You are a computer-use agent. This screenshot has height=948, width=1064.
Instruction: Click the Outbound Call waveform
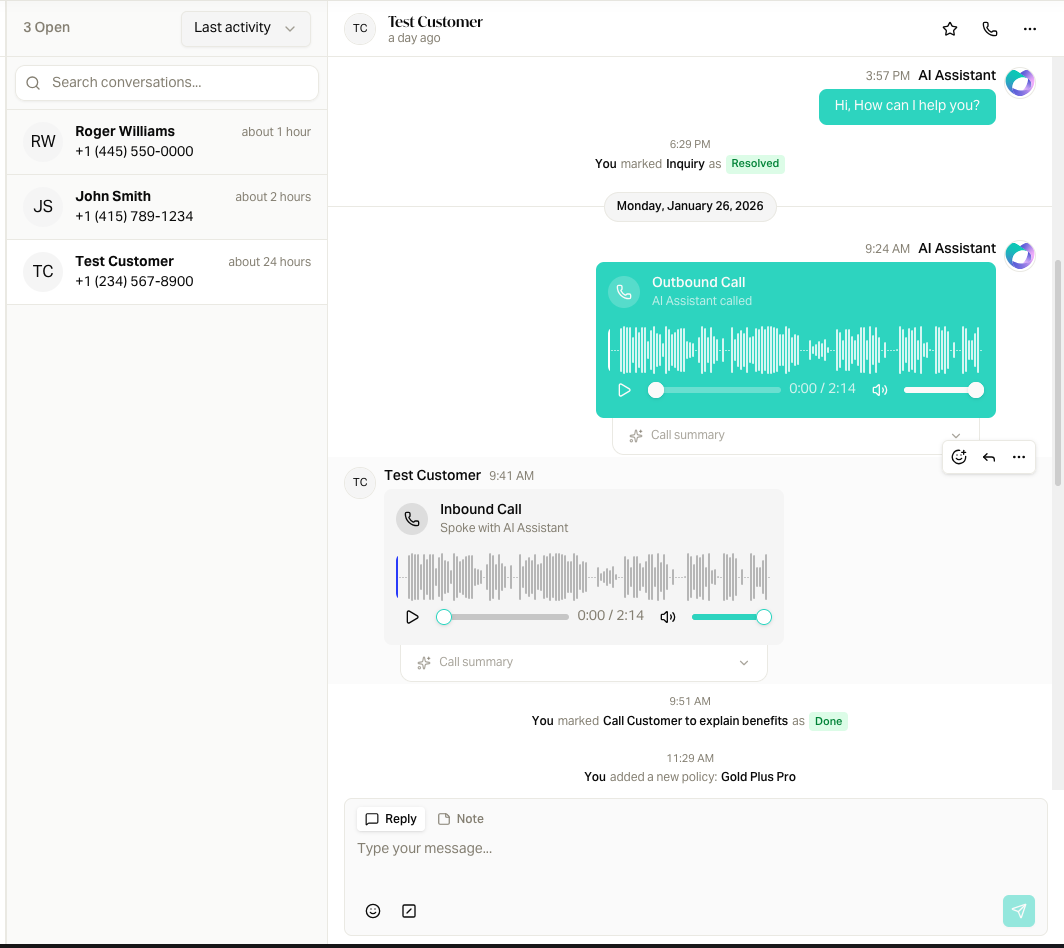click(795, 350)
